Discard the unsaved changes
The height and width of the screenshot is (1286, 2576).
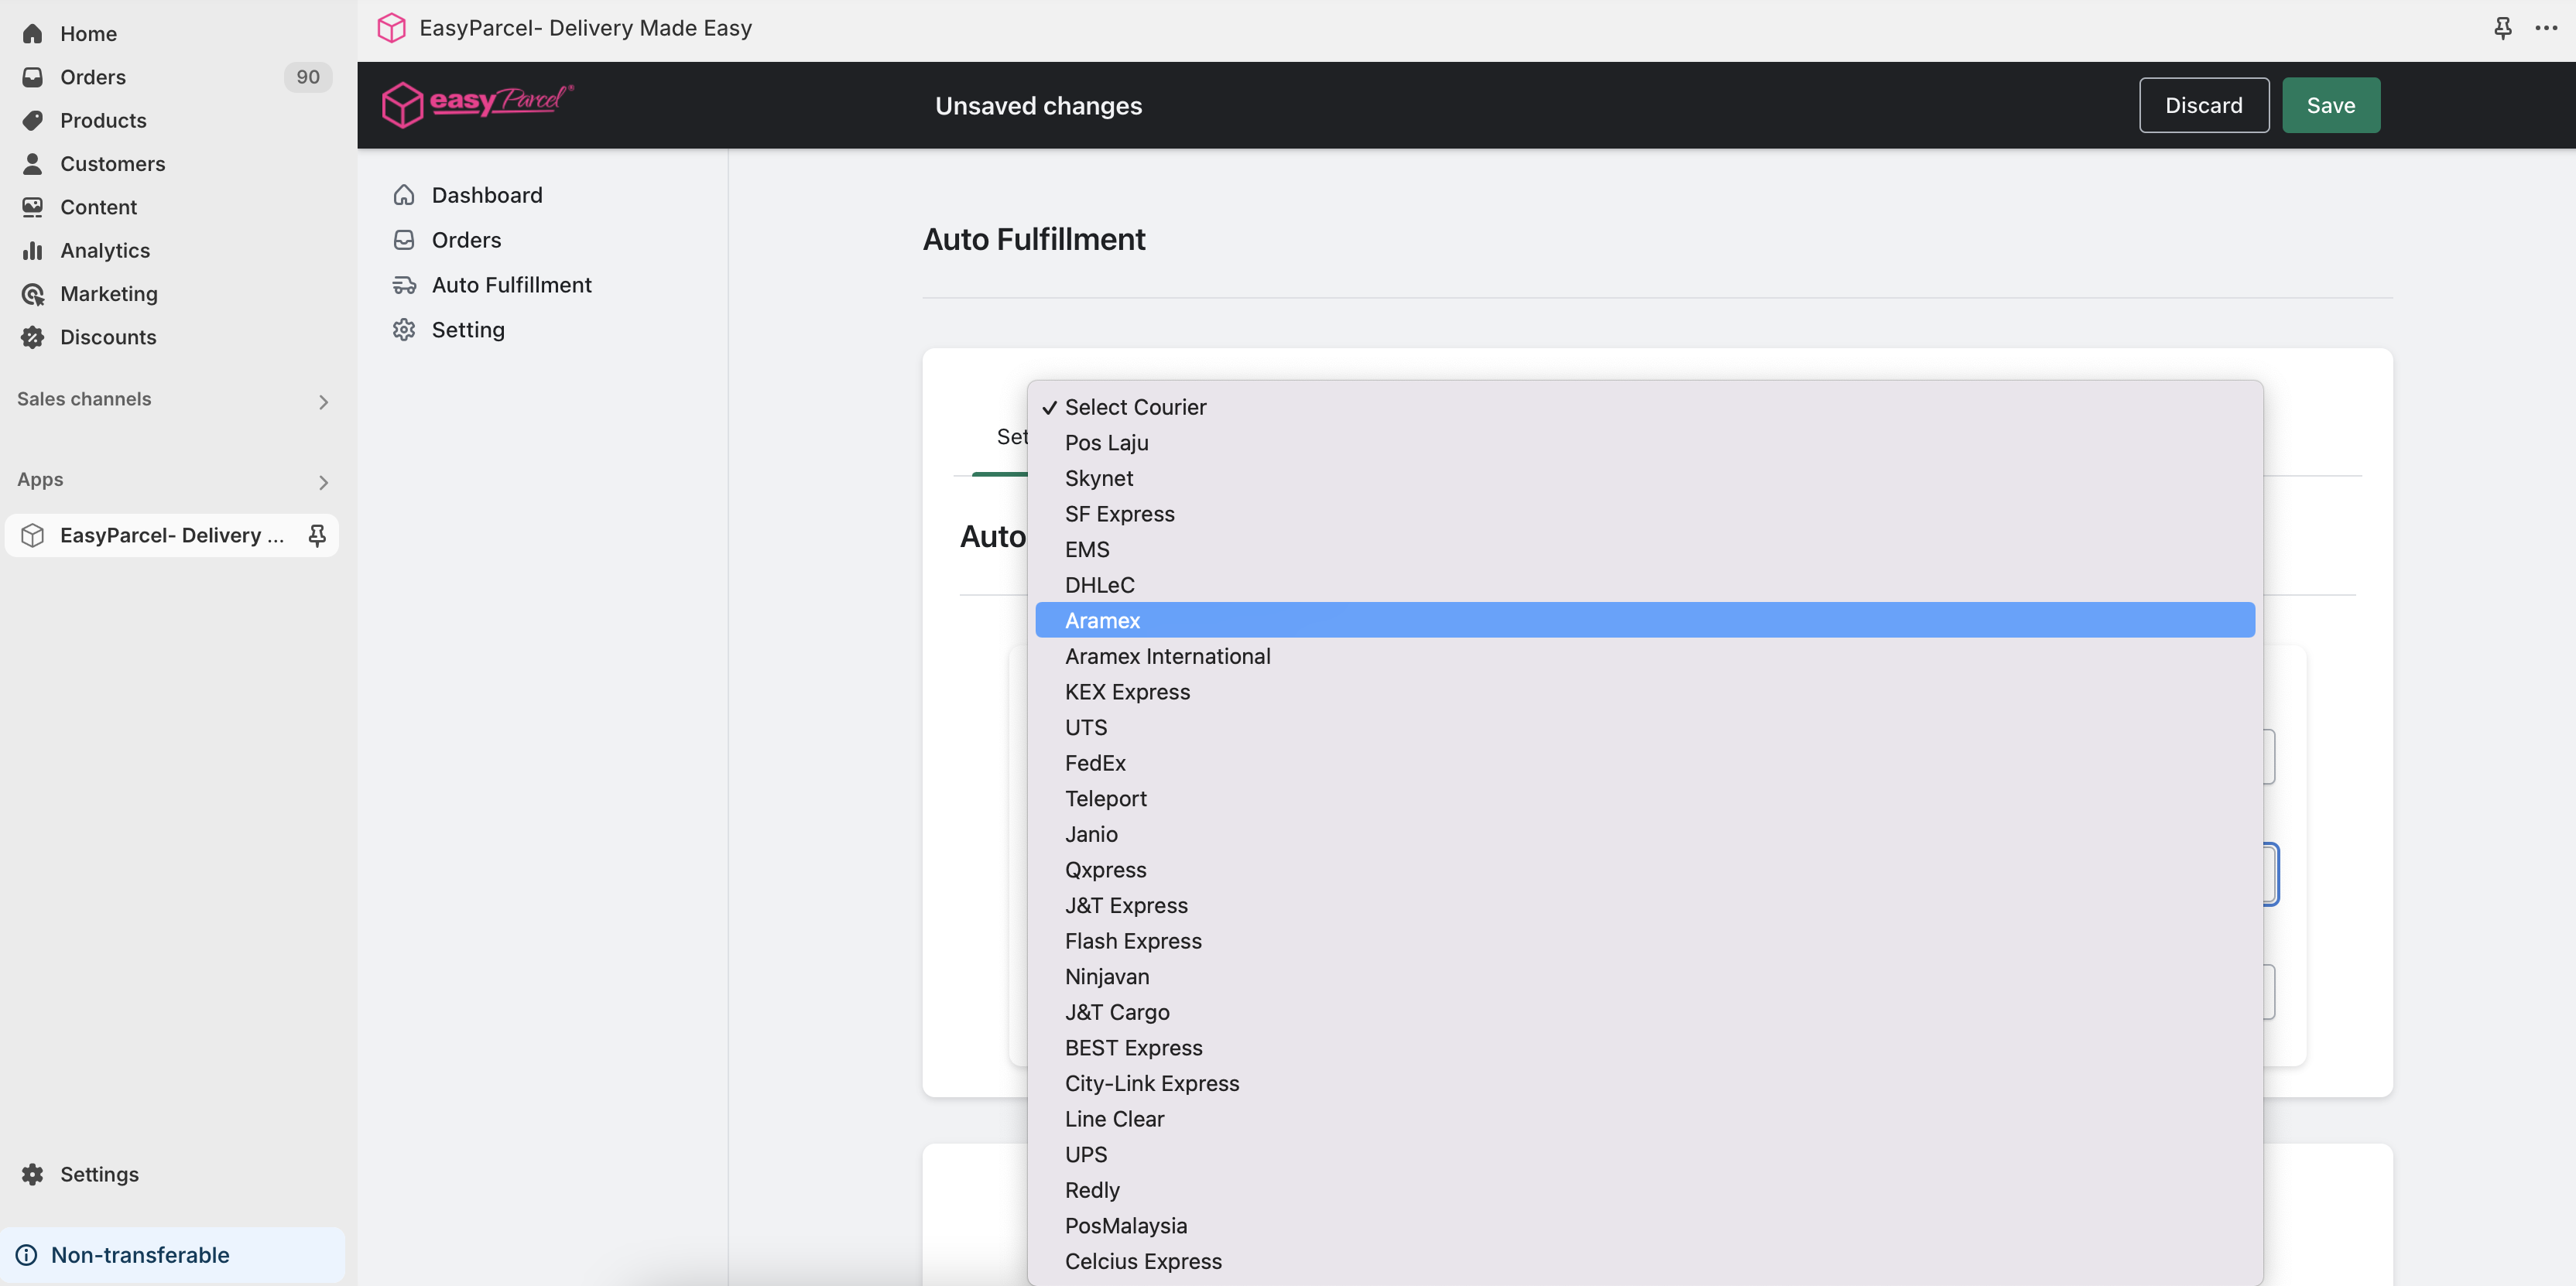[2203, 105]
